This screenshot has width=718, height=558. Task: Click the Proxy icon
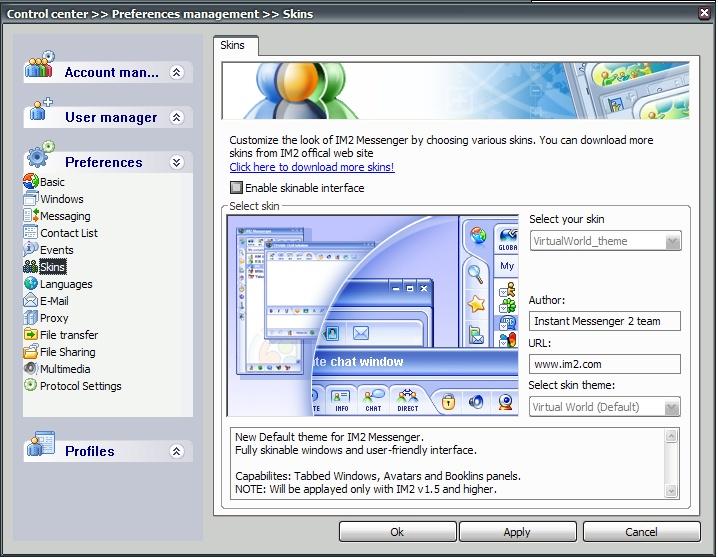click(x=31, y=317)
